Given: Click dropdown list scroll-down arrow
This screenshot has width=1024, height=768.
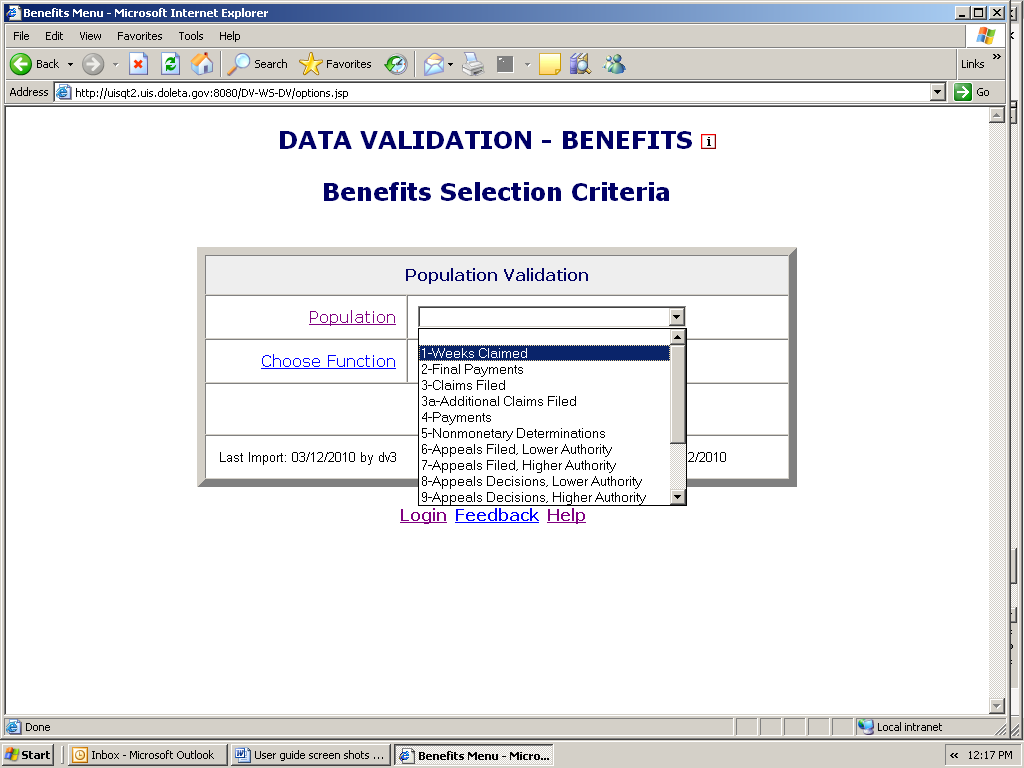Looking at the screenshot, I should tap(678, 497).
